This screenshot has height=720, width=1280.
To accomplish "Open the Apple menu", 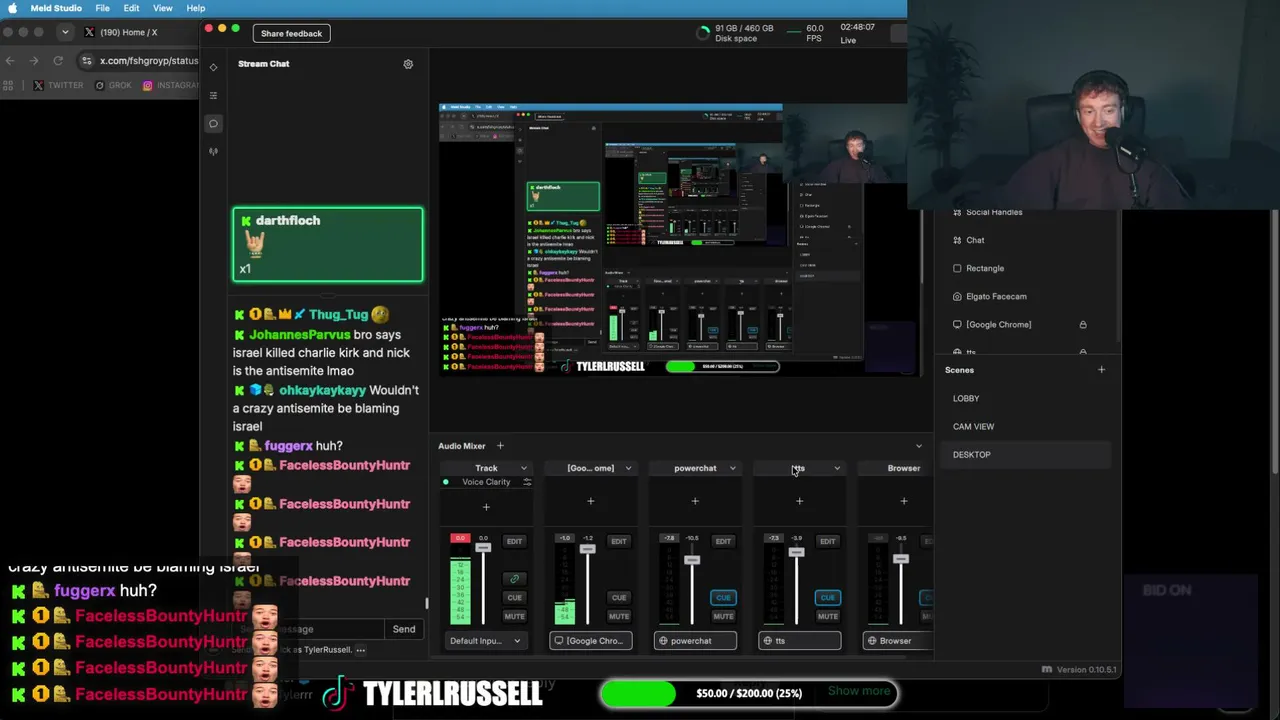I will click(13, 8).
